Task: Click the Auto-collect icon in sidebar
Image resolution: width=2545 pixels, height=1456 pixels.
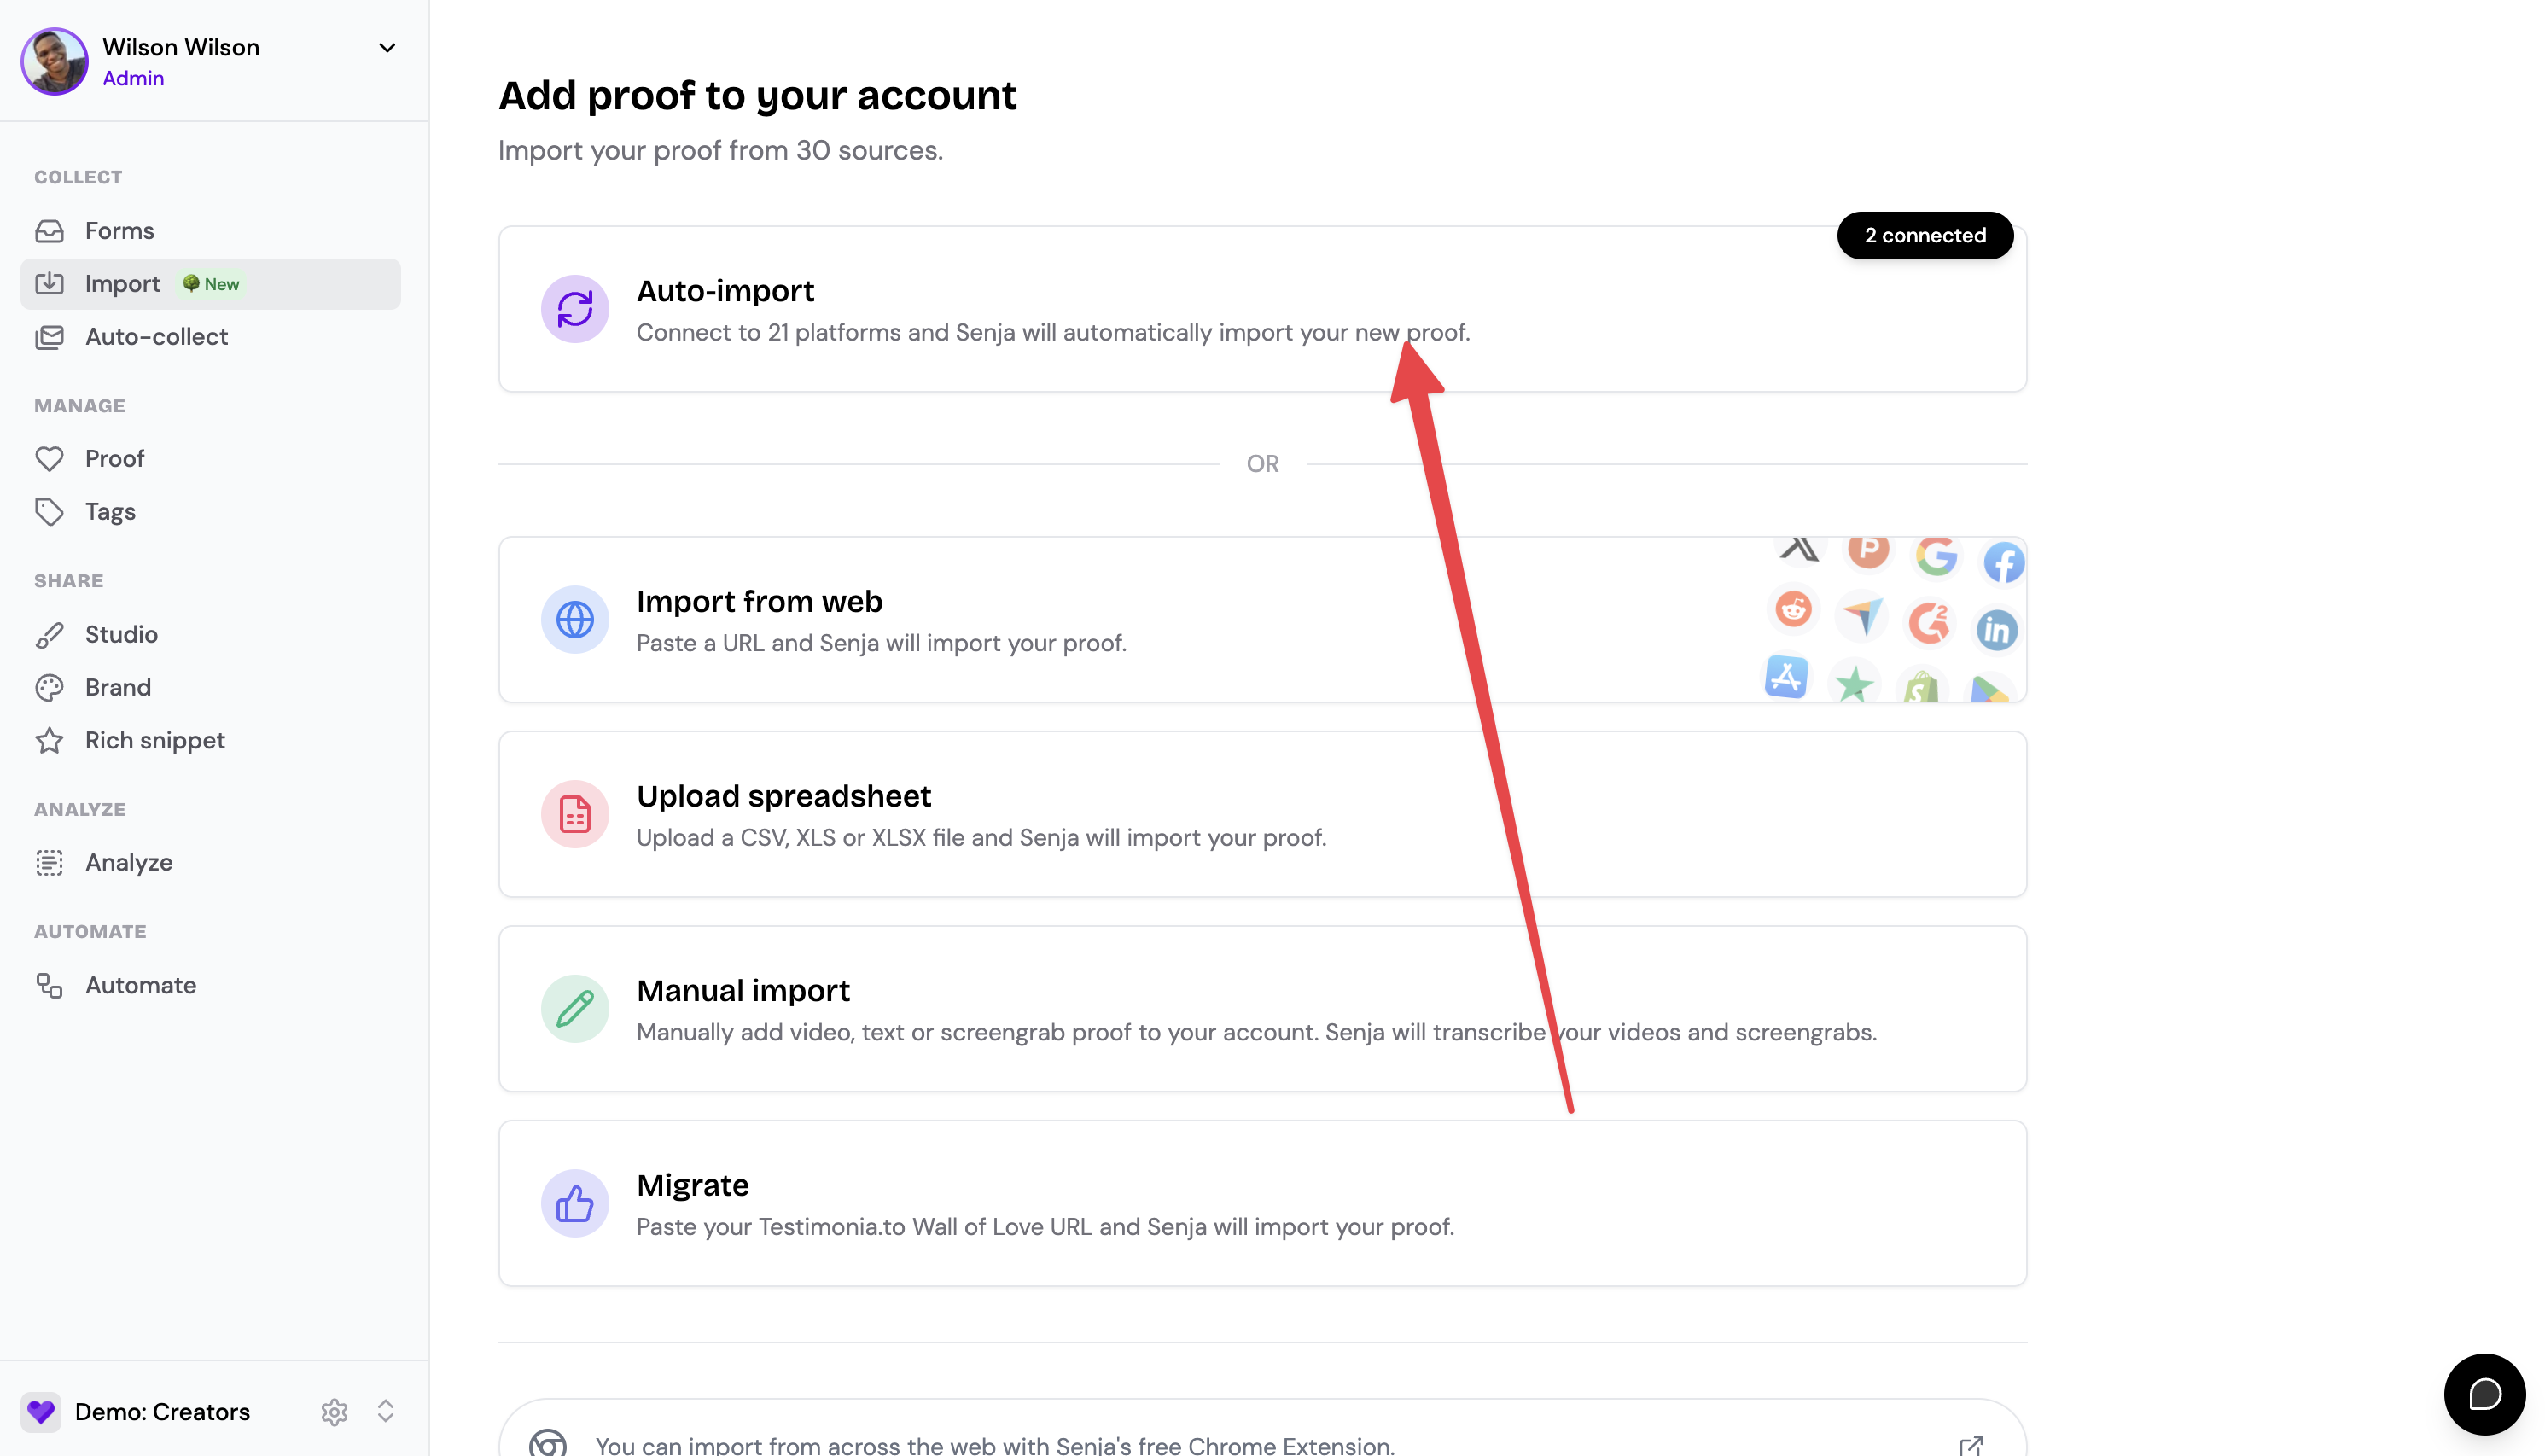Action: click(49, 337)
